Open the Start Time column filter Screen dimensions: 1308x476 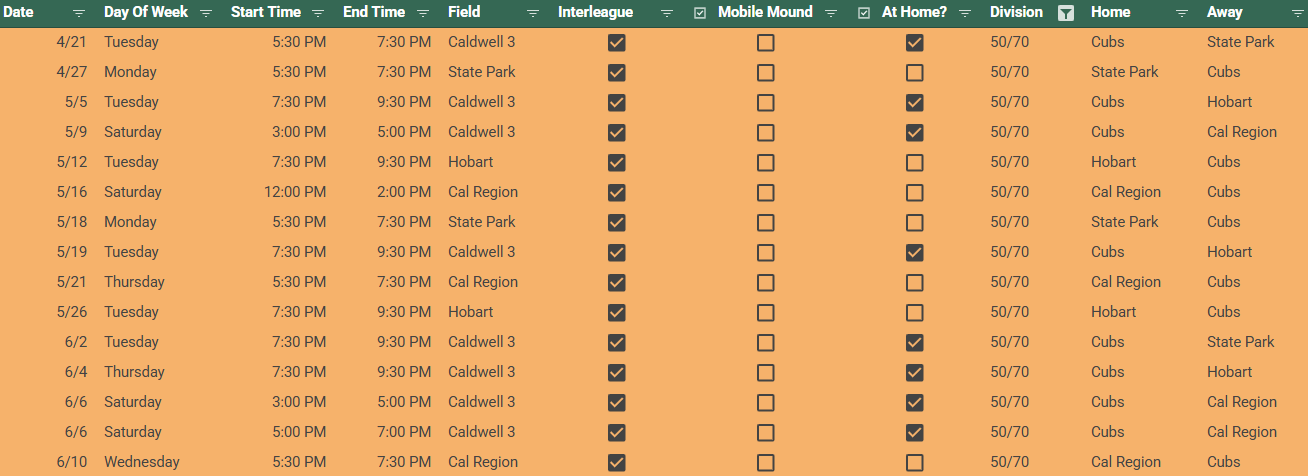pos(318,13)
